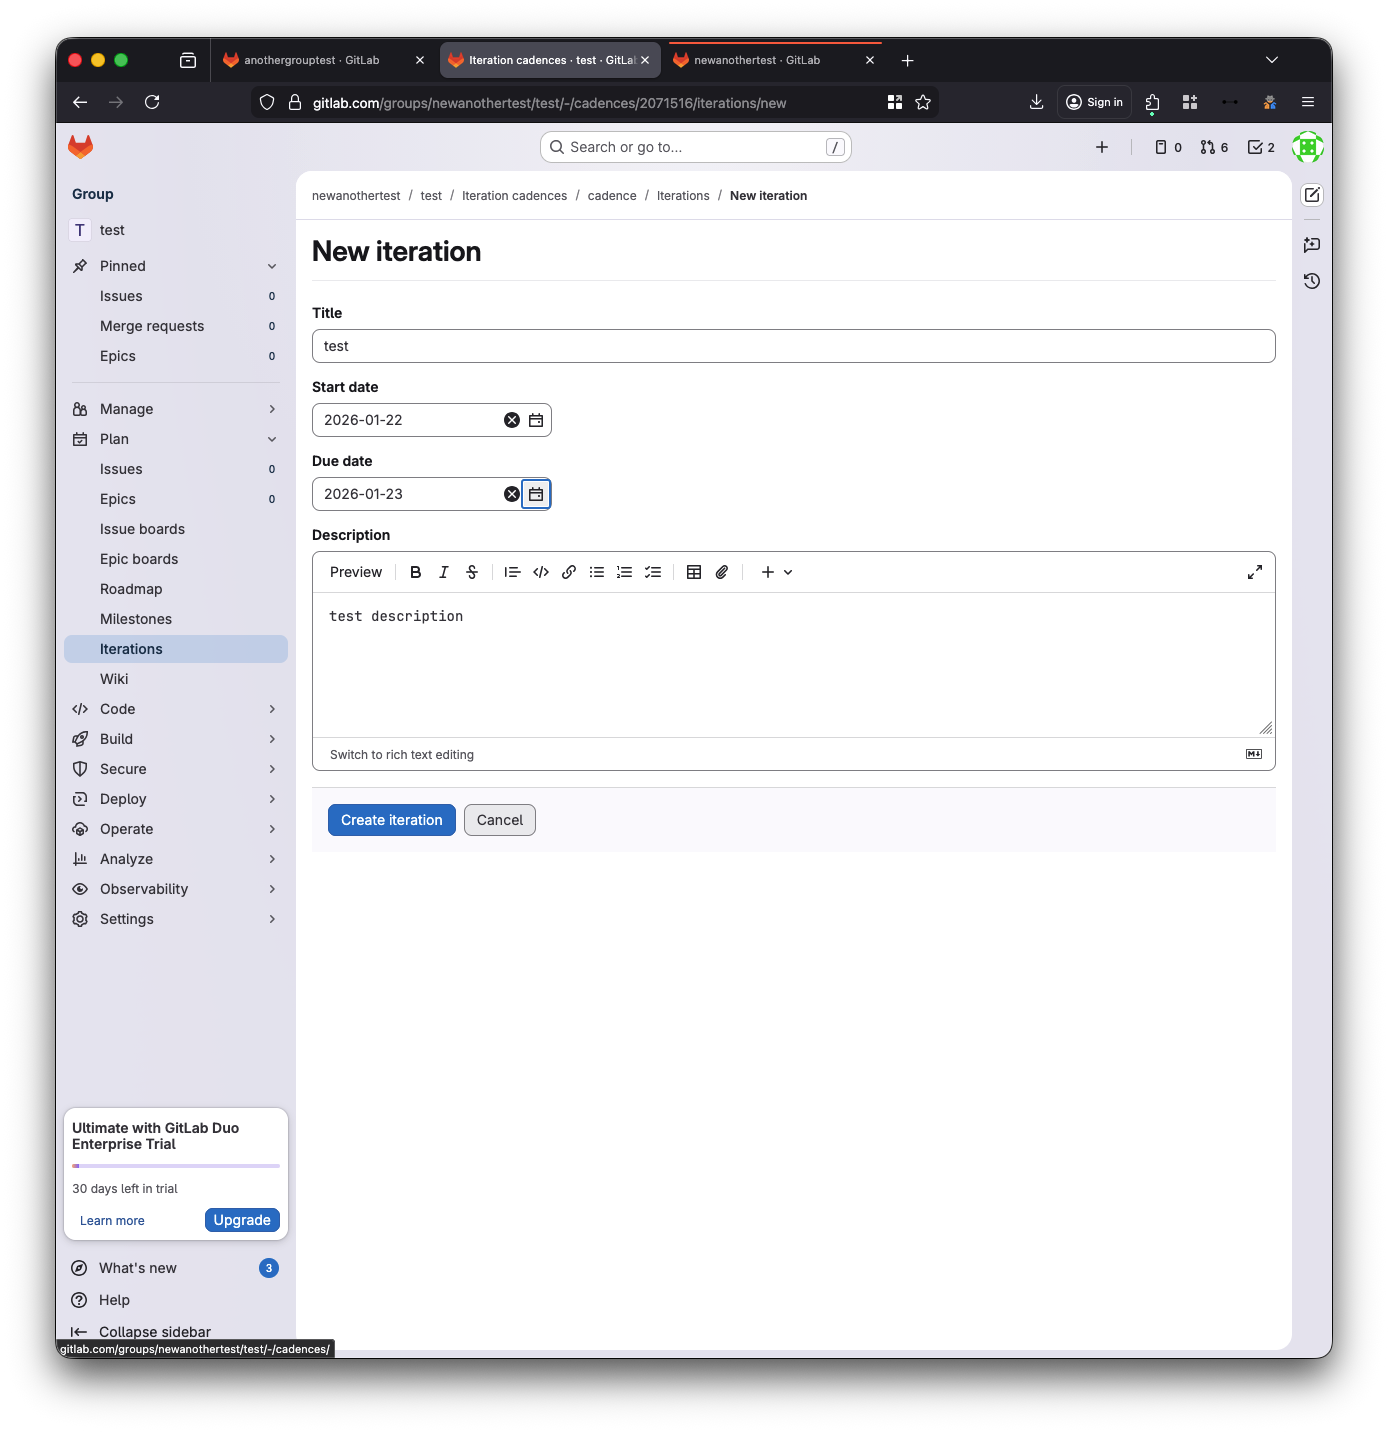This screenshot has width=1388, height=1432.
Task: Click the Iteration cadences breadcrumb link
Action: pyautogui.click(x=514, y=196)
